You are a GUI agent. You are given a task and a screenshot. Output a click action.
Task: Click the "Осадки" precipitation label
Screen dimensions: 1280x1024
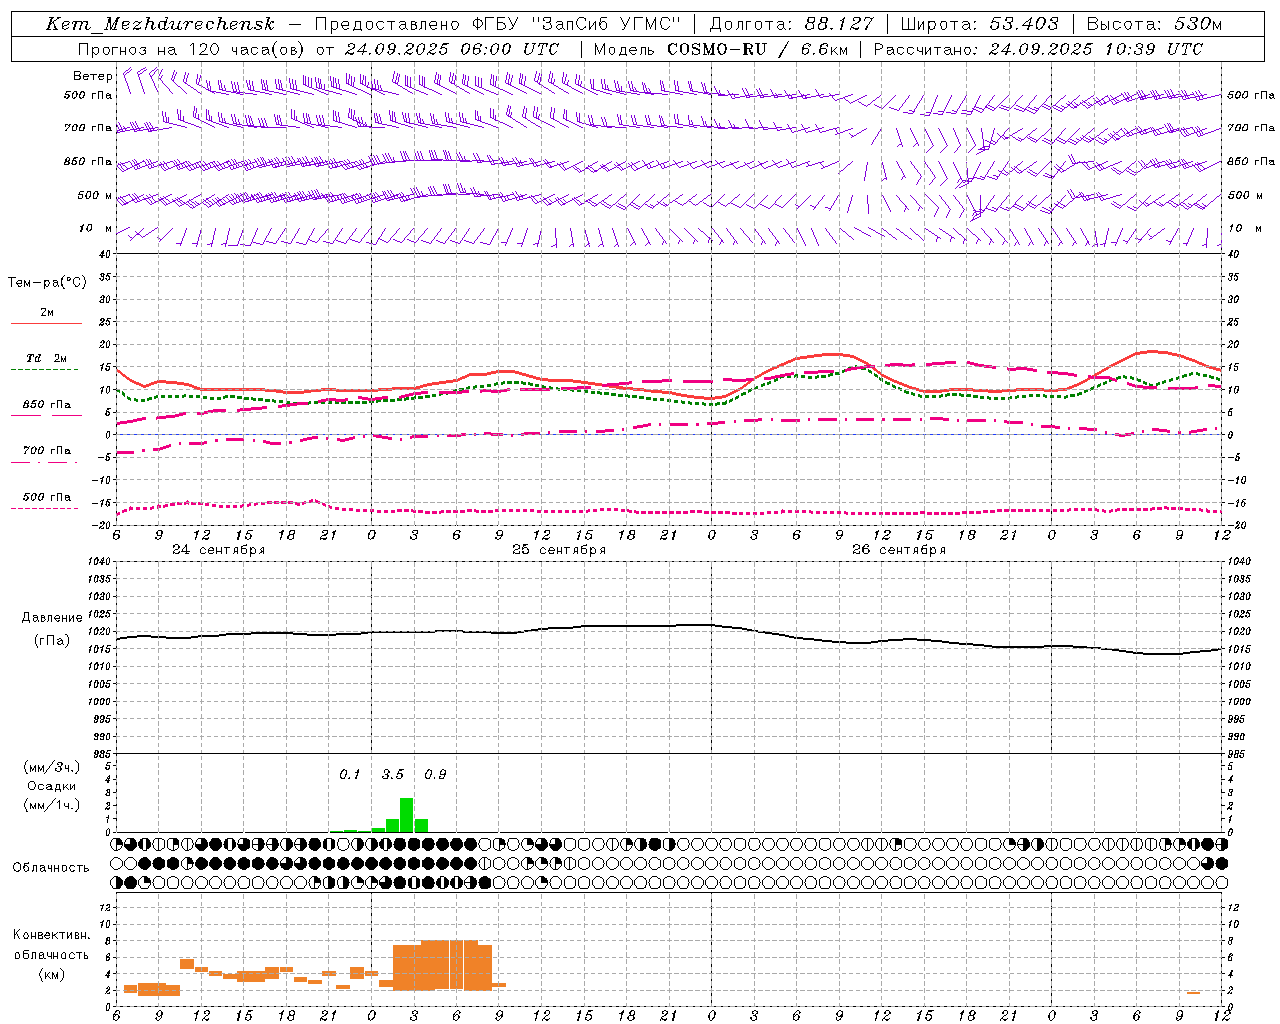(x=51, y=786)
